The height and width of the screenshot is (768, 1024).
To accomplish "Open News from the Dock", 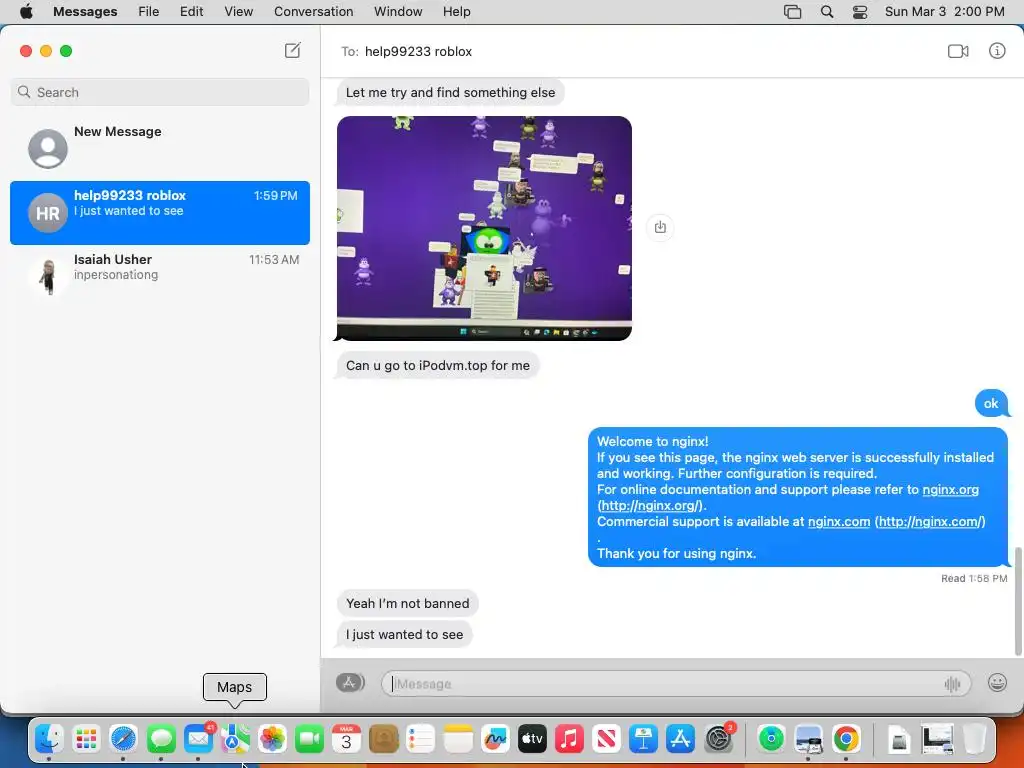I will tap(606, 739).
